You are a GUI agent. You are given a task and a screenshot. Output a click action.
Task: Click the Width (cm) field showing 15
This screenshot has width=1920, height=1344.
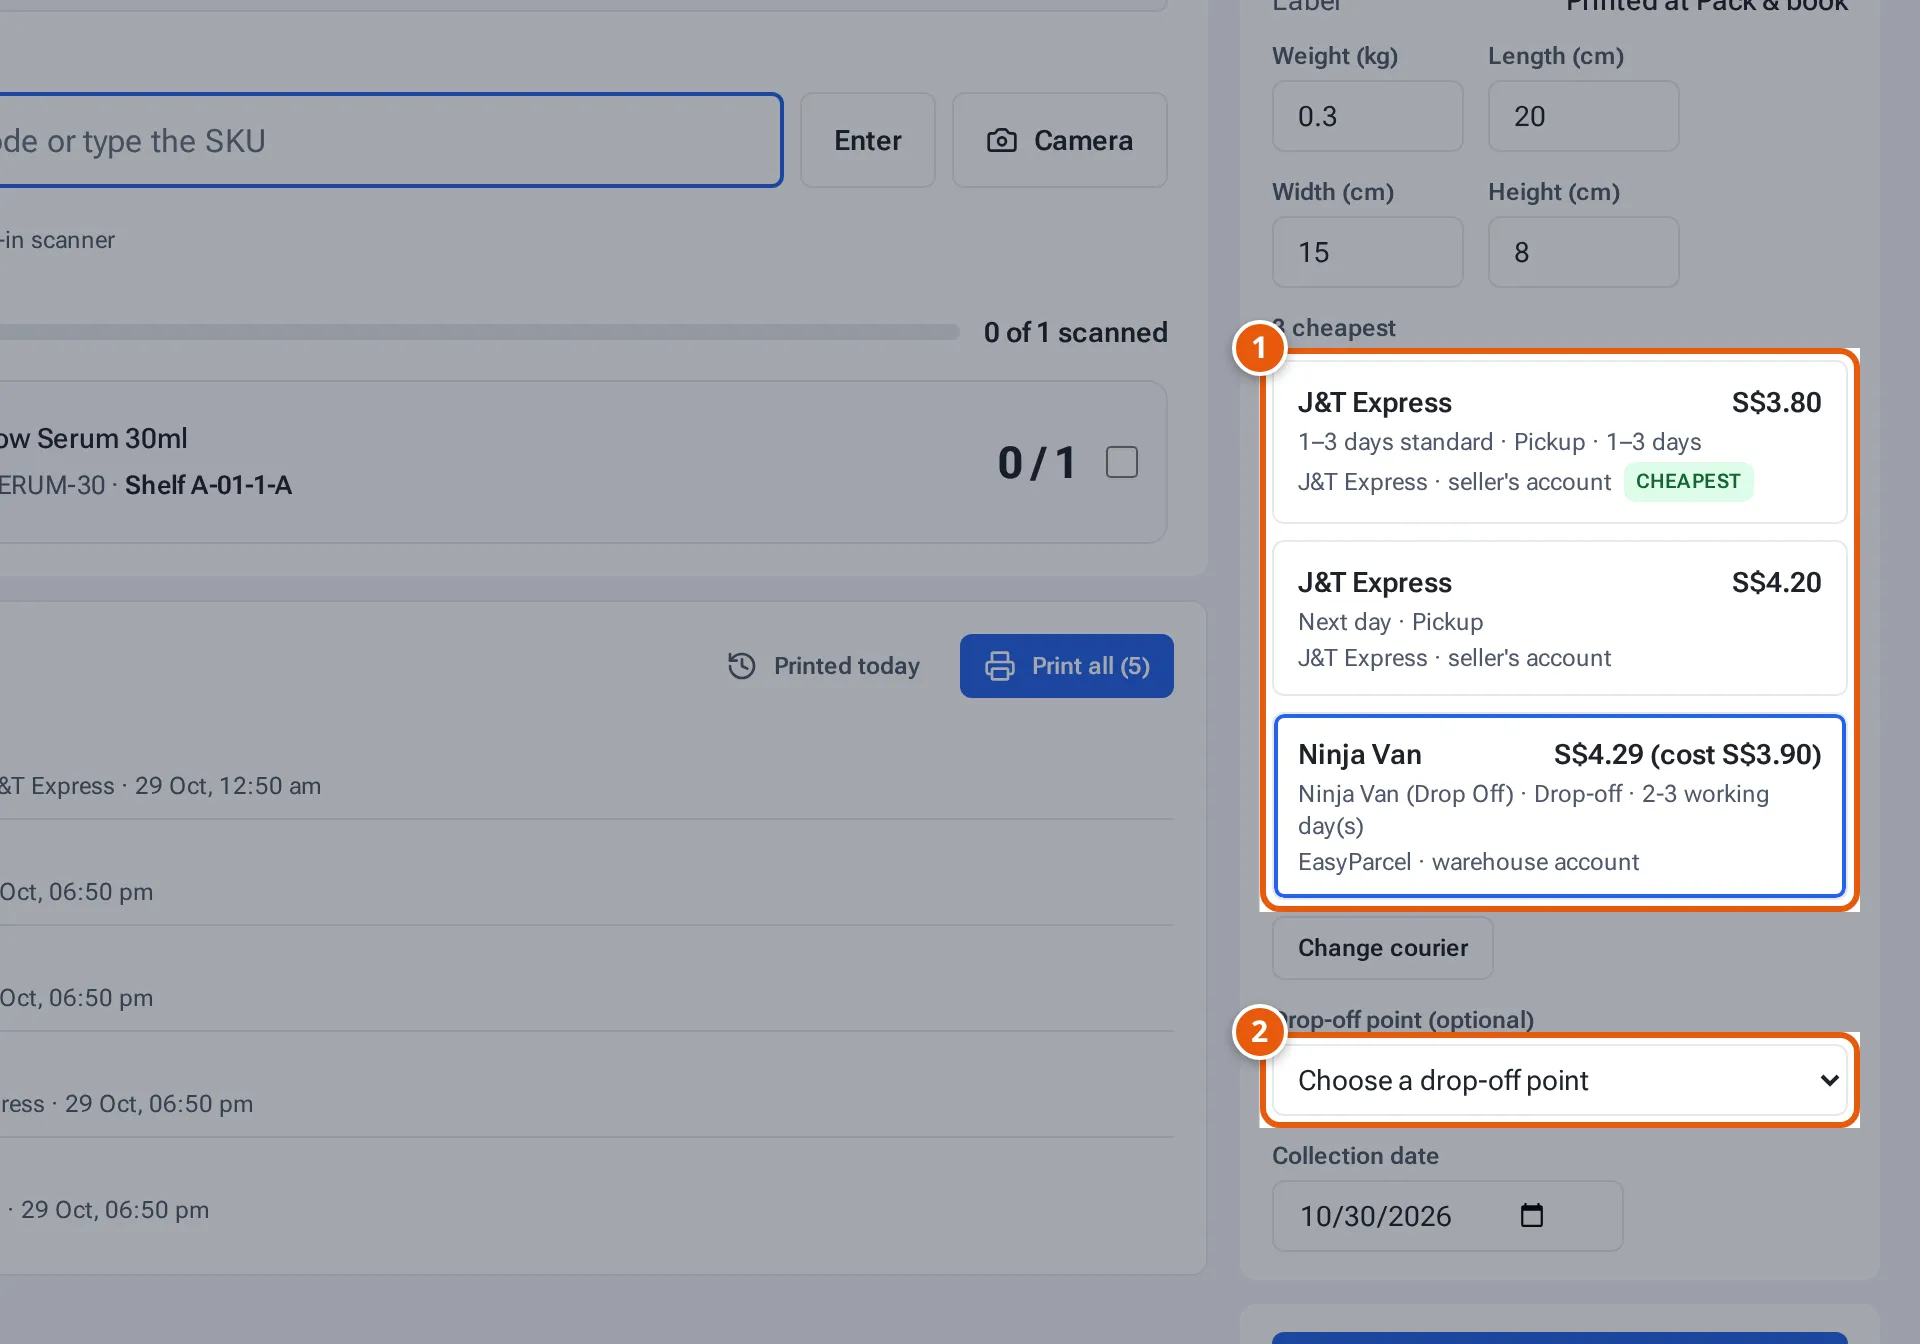coord(1367,252)
